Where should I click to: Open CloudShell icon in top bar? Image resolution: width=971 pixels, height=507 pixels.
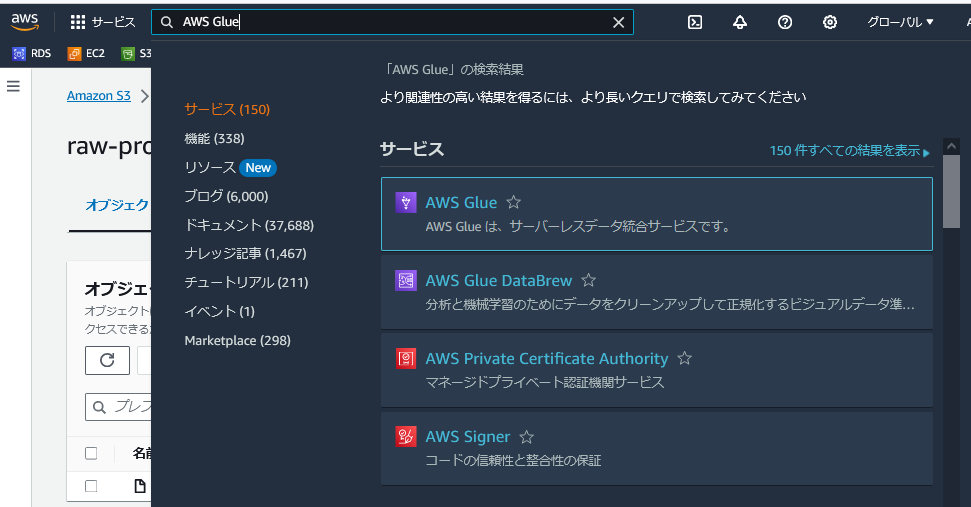[695, 22]
